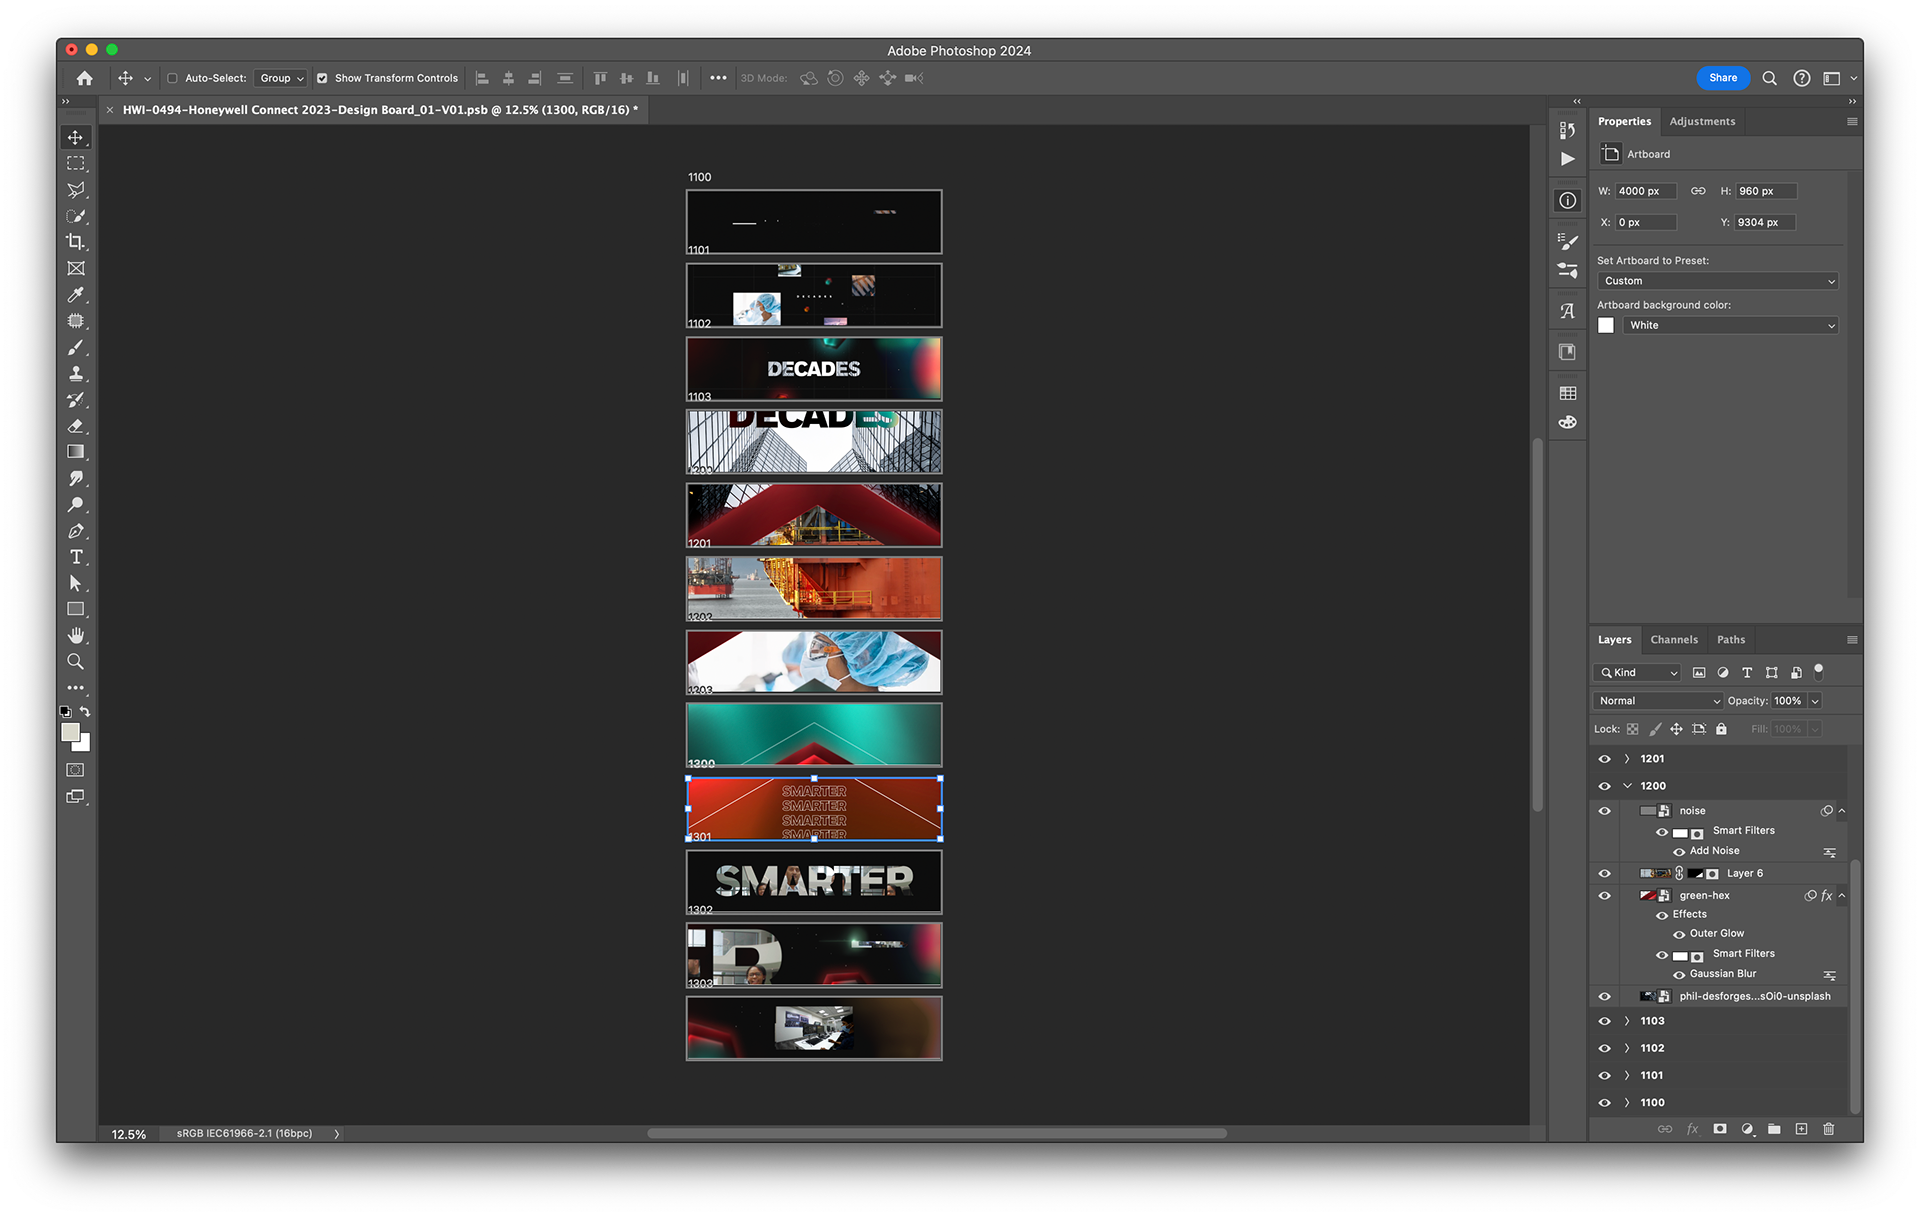
Task: Select the Gradient tool
Action: pyautogui.click(x=76, y=452)
